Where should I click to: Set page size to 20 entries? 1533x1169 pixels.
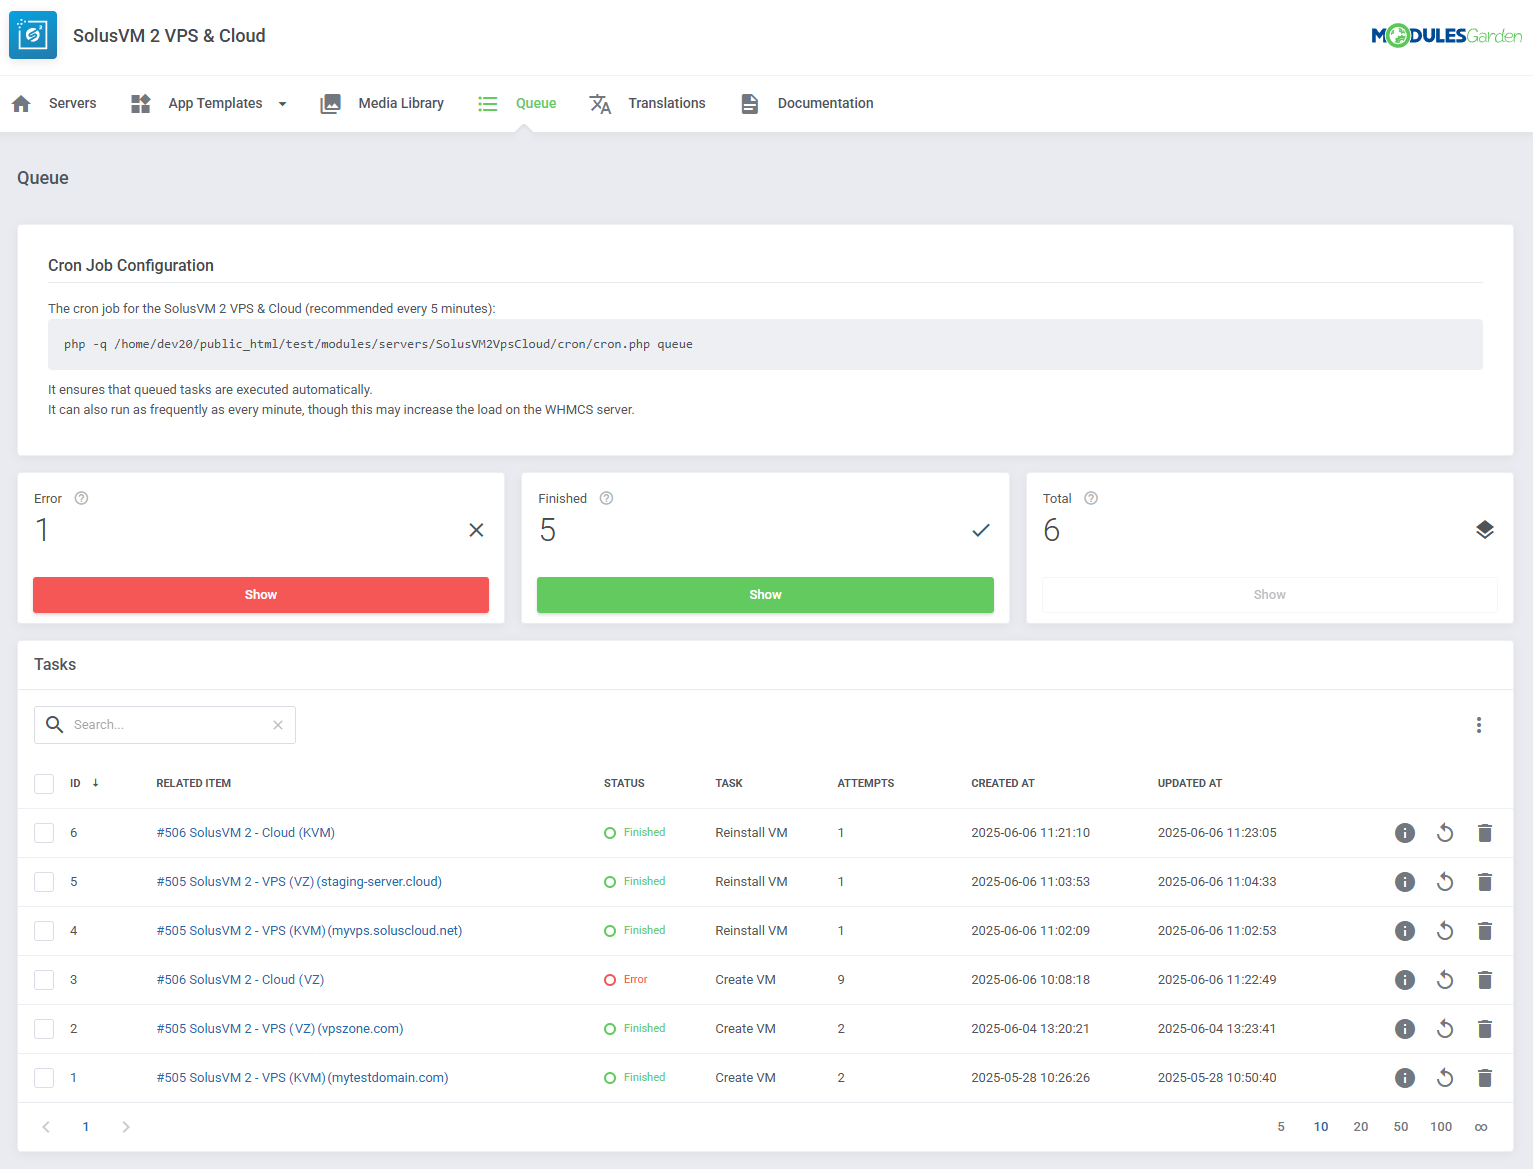(x=1360, y=1127)
